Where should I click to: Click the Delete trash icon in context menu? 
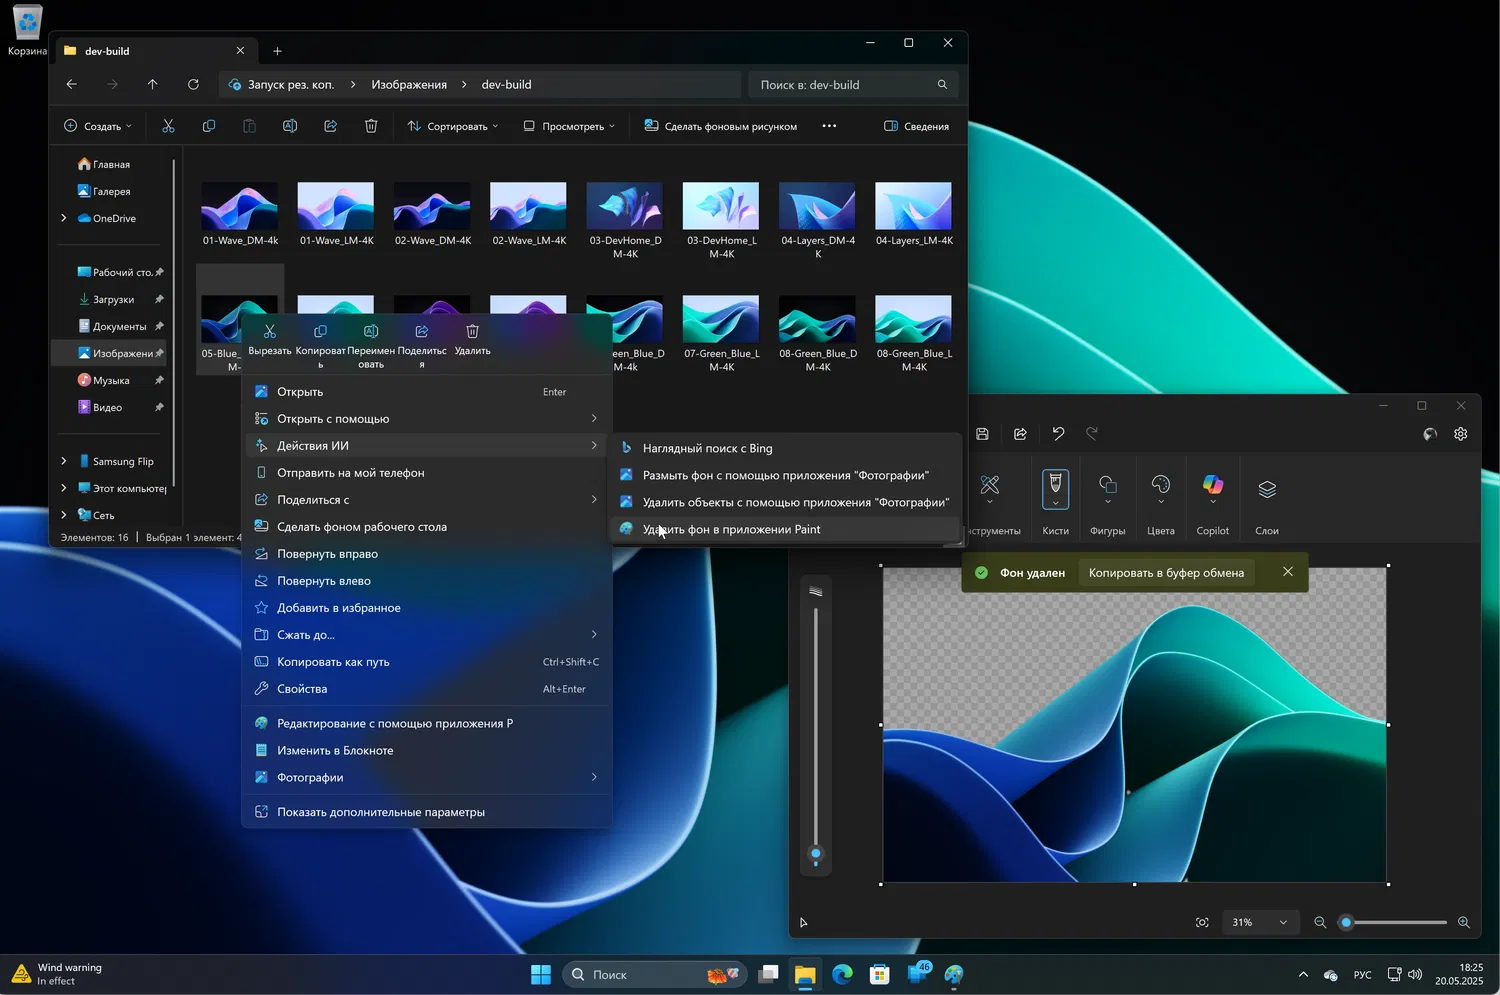(x=472, y=332)
